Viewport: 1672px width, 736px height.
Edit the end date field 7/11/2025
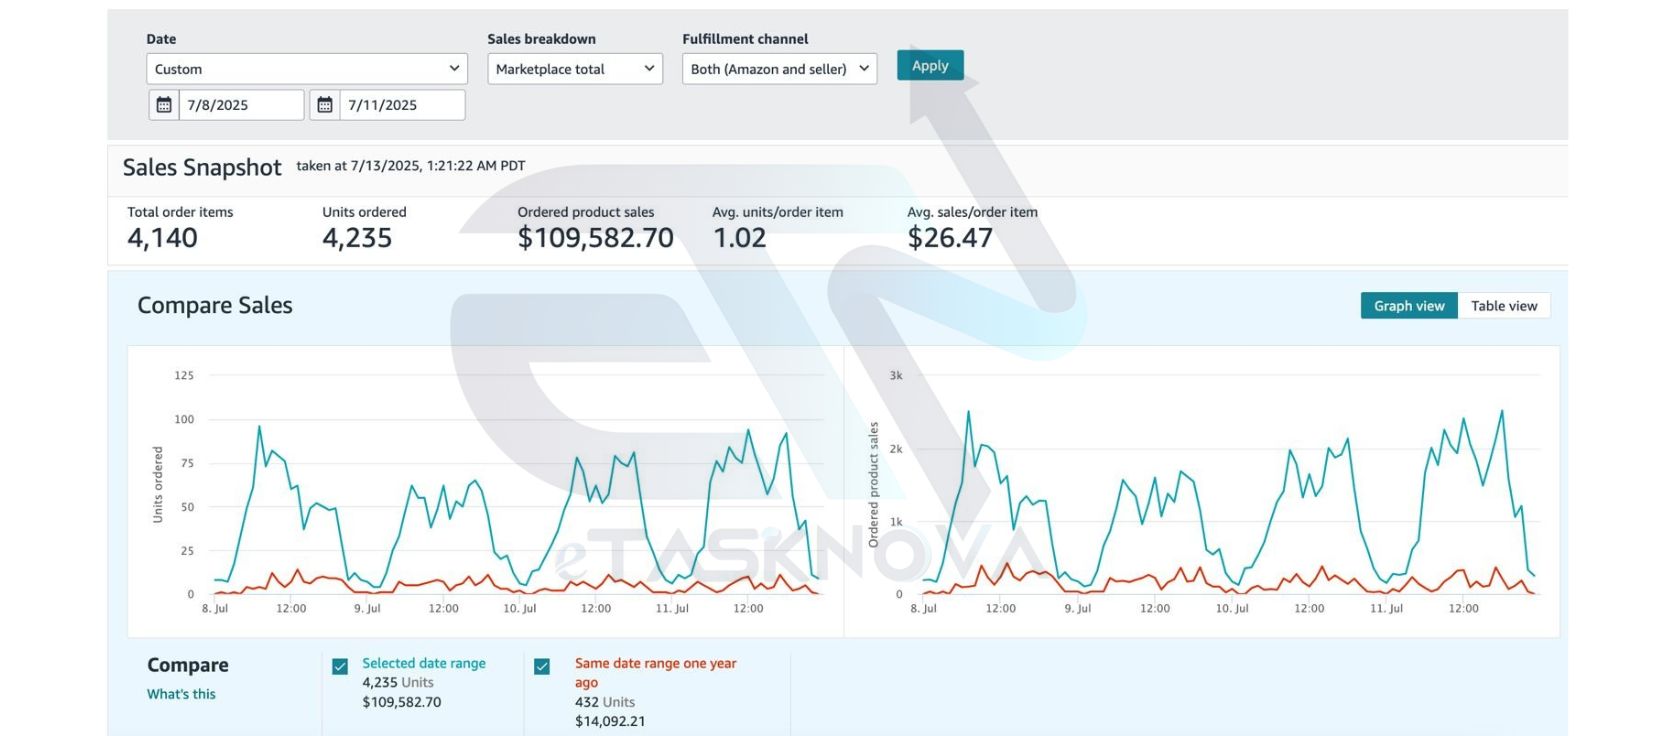[x=402, y=105]
